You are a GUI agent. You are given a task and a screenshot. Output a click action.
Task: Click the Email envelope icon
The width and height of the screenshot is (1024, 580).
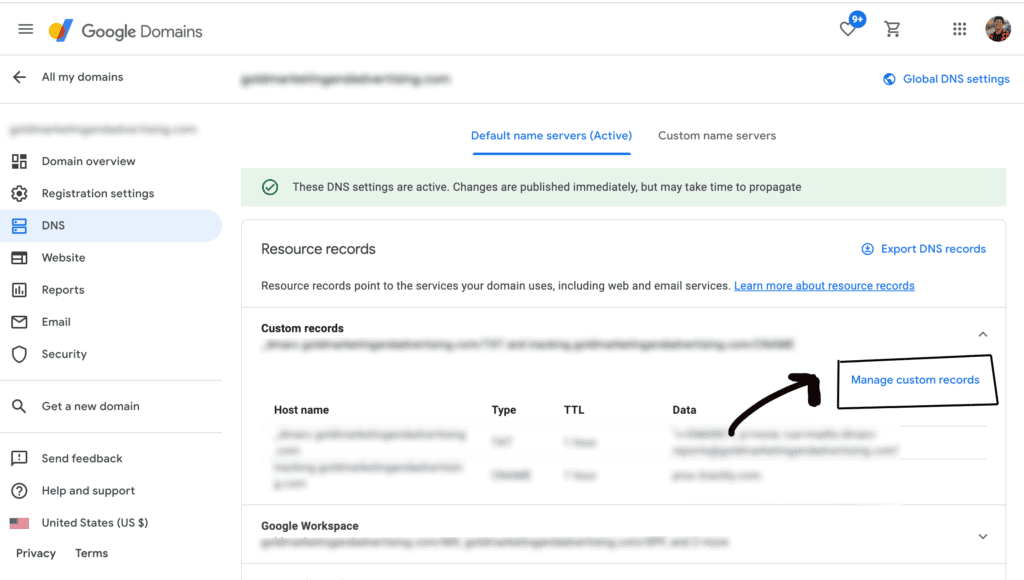click(x=20, y=321)
